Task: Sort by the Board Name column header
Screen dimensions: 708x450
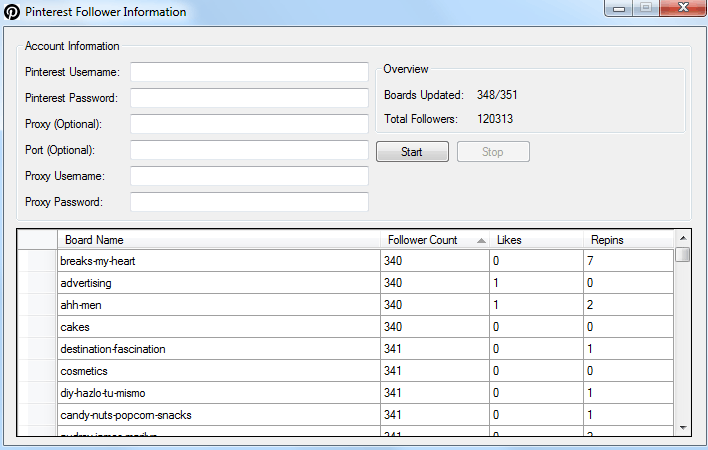Action: tap(219, 240)
